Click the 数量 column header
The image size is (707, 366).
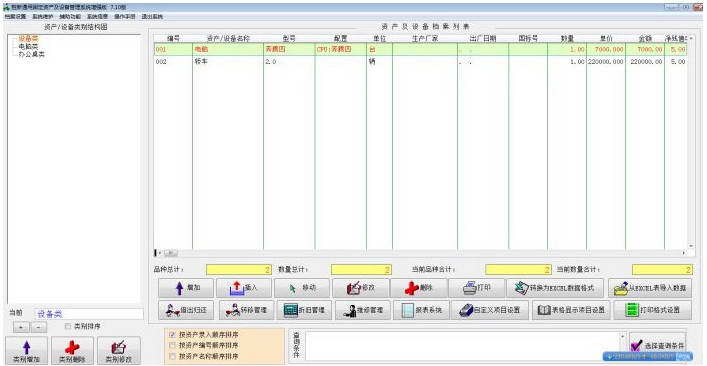(x=567, y=39)
